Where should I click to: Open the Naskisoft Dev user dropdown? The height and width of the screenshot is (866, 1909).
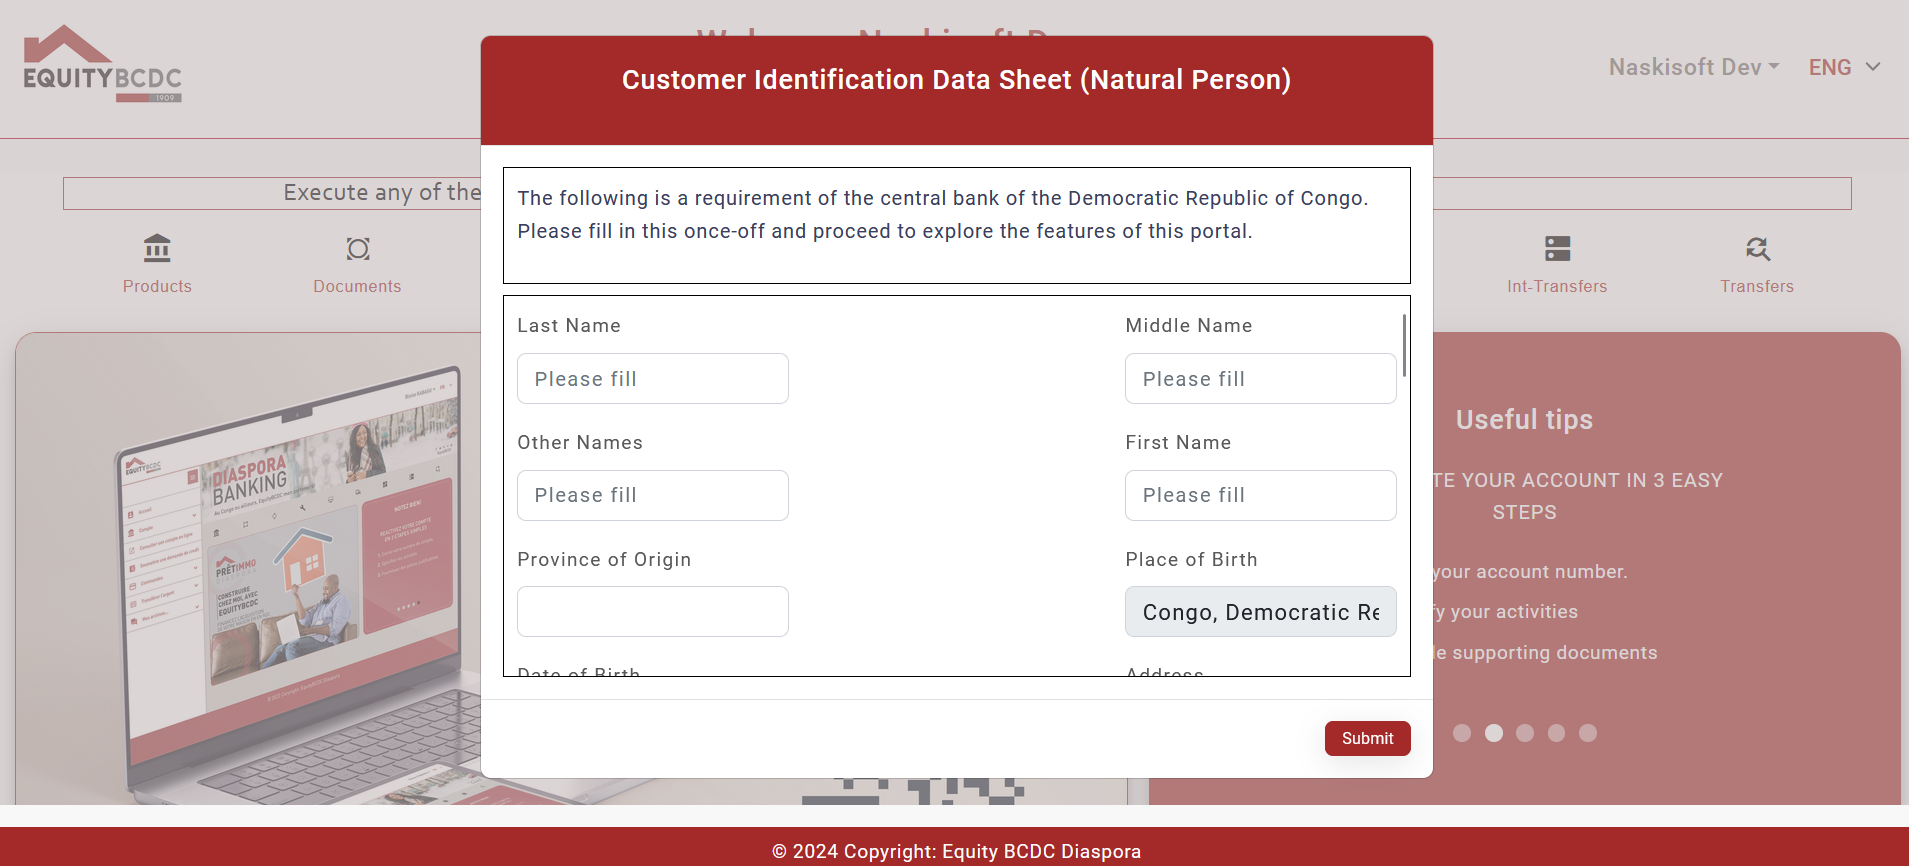pos(1694,67)
